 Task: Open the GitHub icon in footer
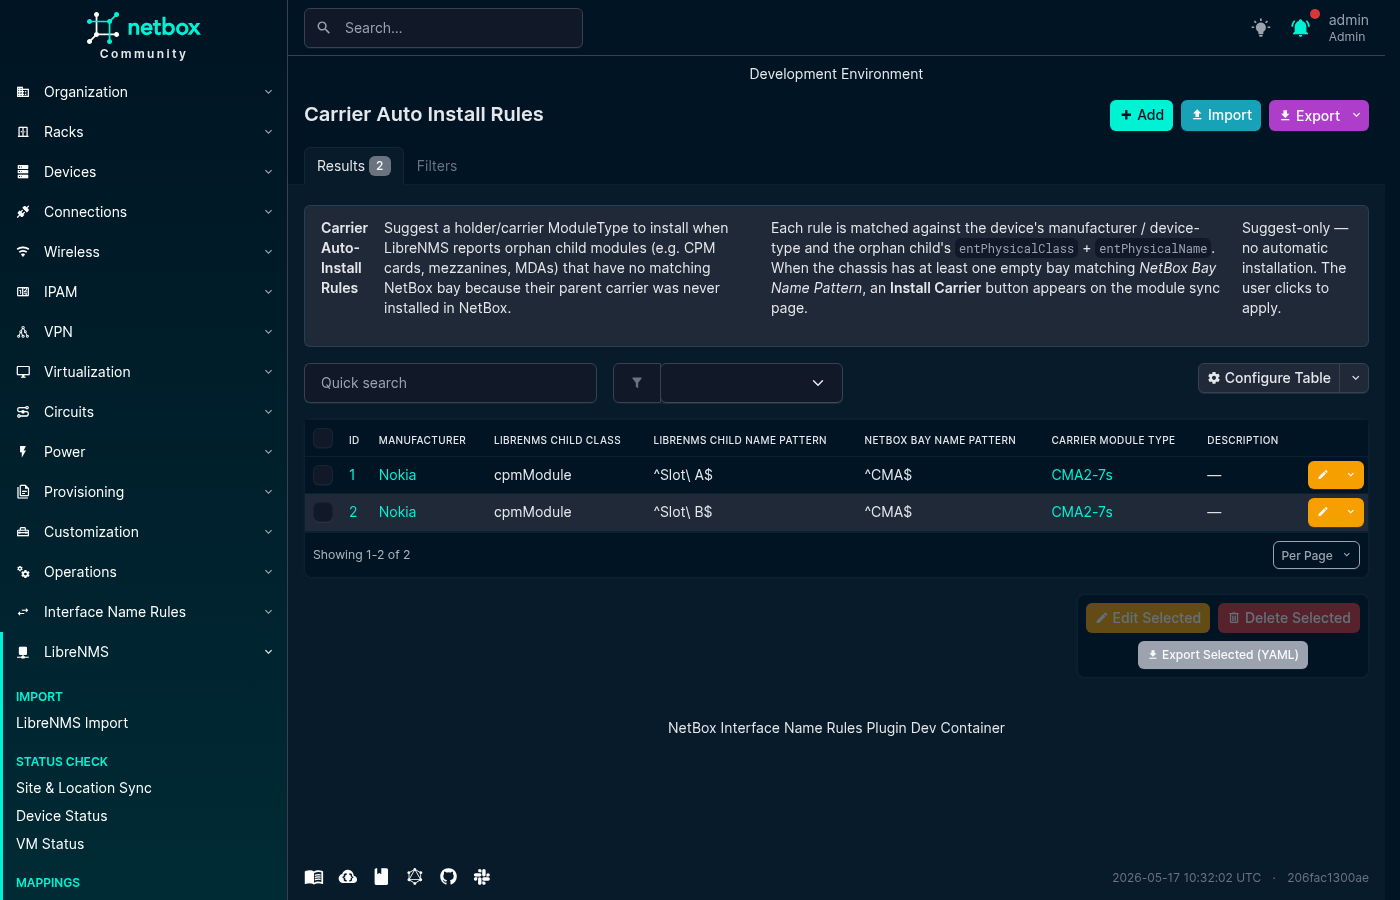[x=448, y=877]
